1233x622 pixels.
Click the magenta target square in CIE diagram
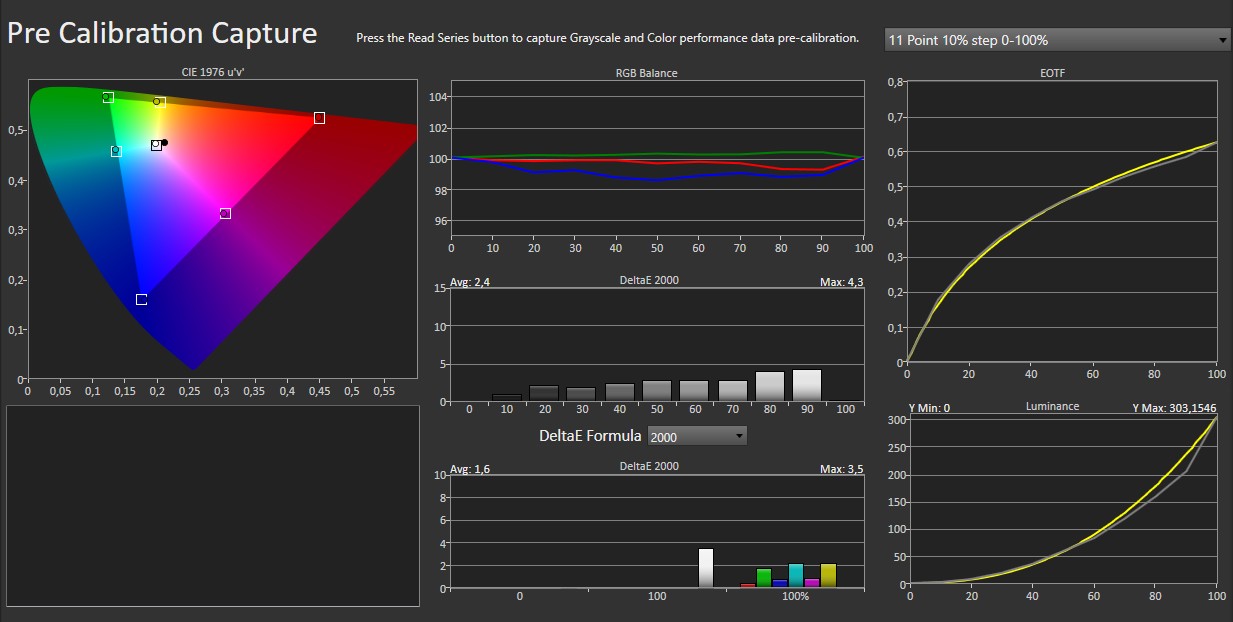(225, 213)
